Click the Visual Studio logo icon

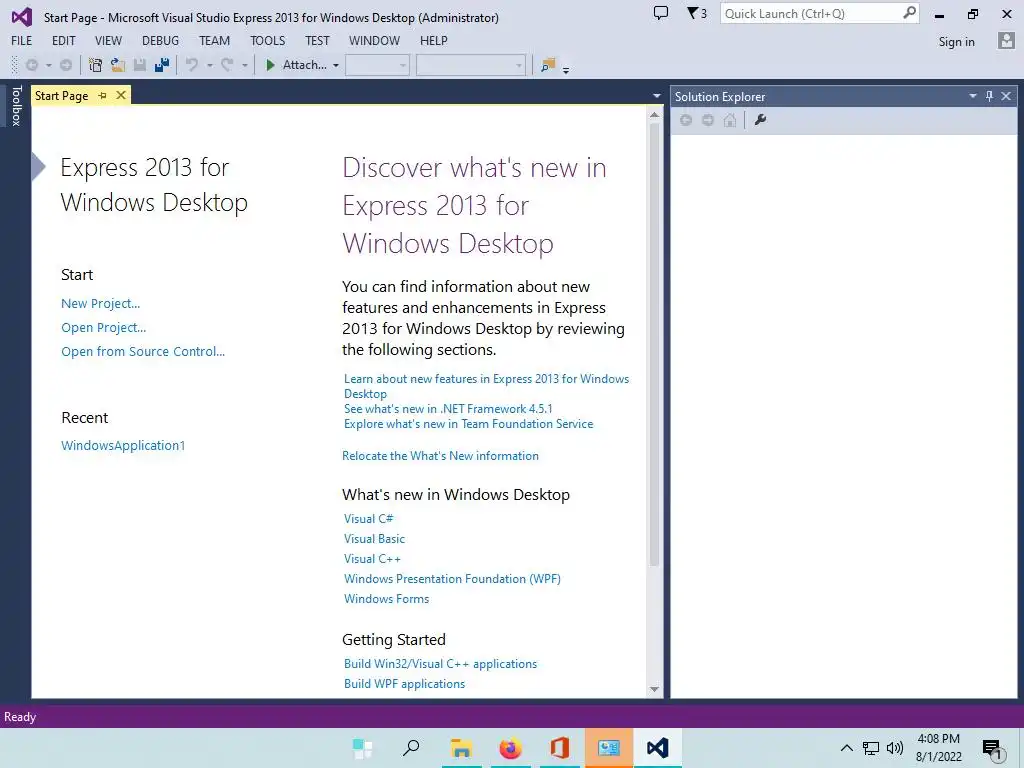click(x=22, y=16)
